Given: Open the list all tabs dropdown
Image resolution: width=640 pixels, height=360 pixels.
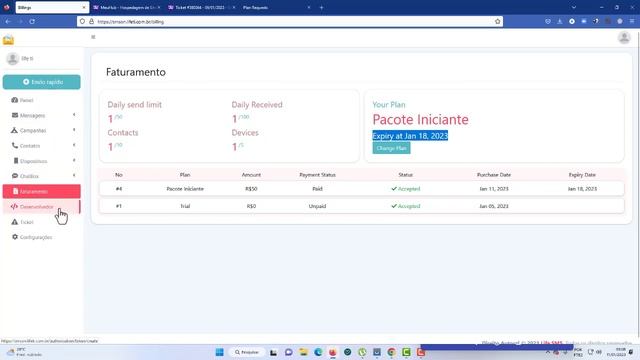Looking at the screenshot, I should [573, 7].
